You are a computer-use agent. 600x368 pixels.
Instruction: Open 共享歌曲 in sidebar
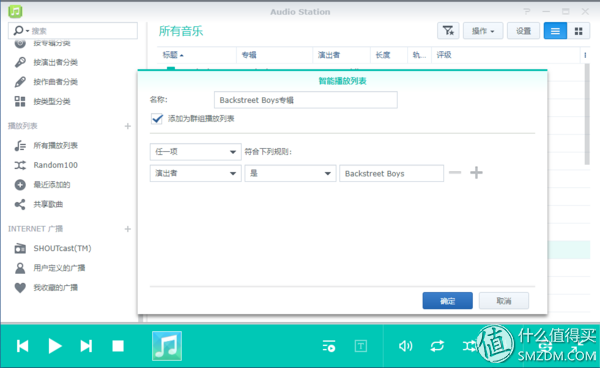(48, 204)
